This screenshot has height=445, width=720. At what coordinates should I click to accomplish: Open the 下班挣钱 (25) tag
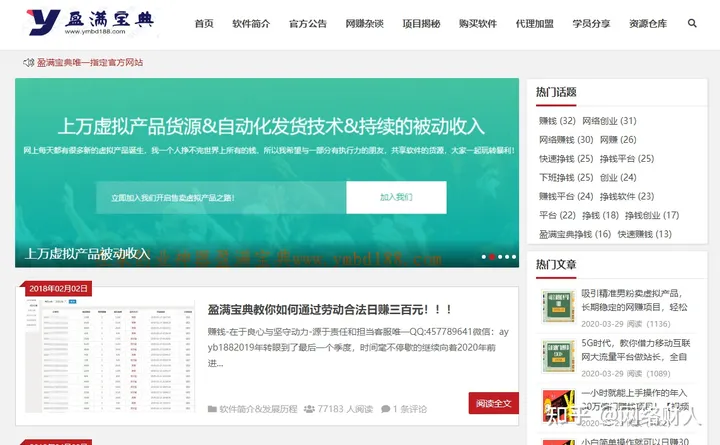566,177
